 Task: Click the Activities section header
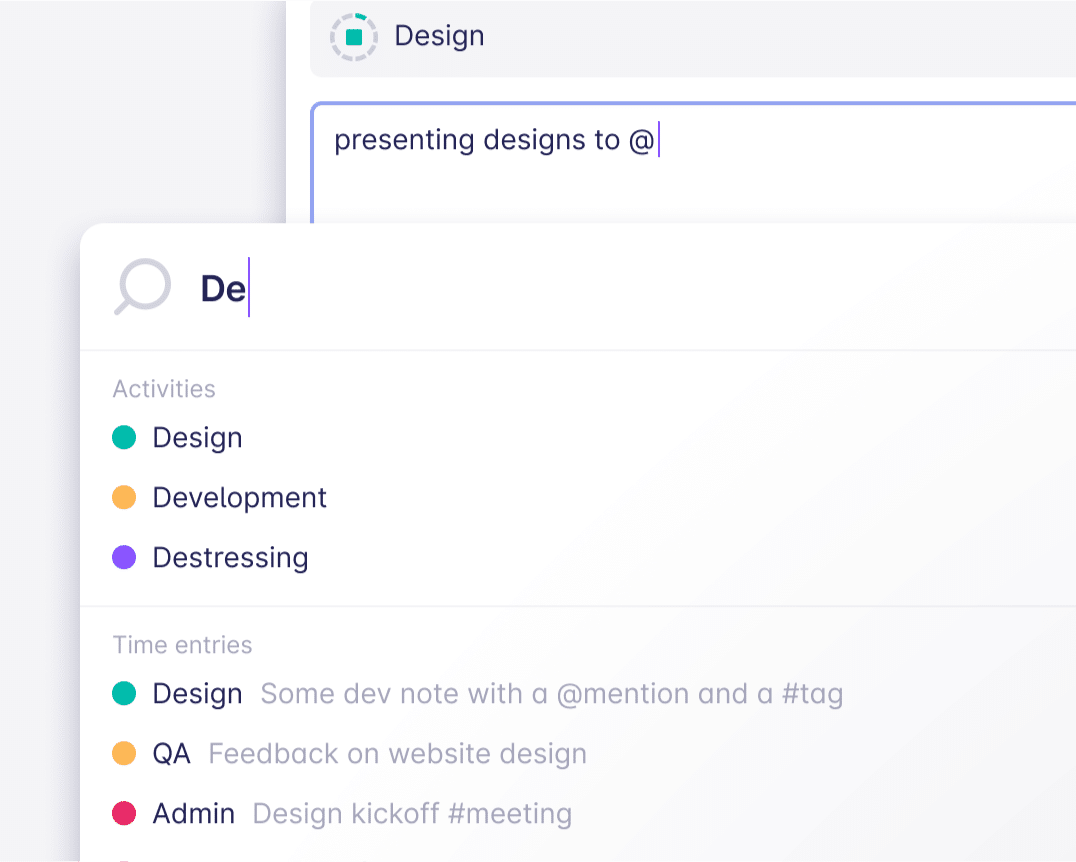[x=164, y=389]
